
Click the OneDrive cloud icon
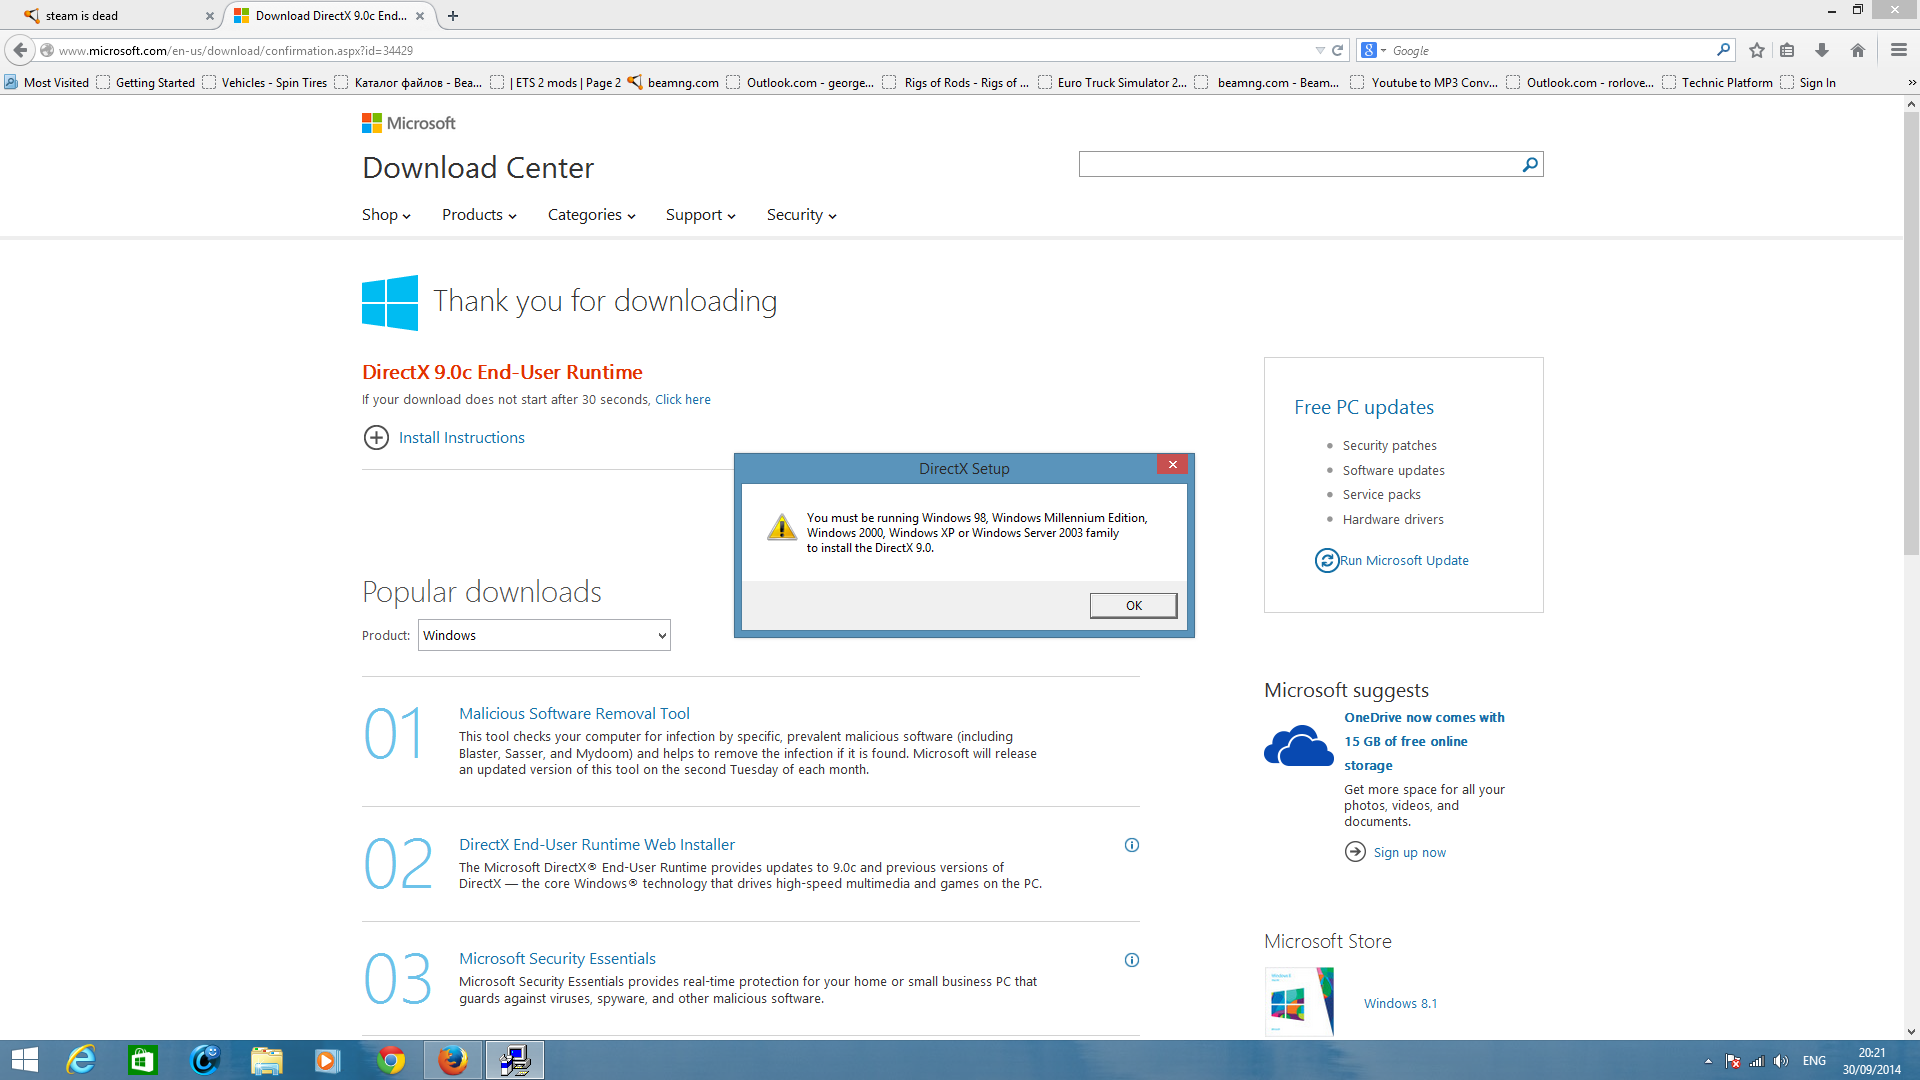(x=1298, y=746)
